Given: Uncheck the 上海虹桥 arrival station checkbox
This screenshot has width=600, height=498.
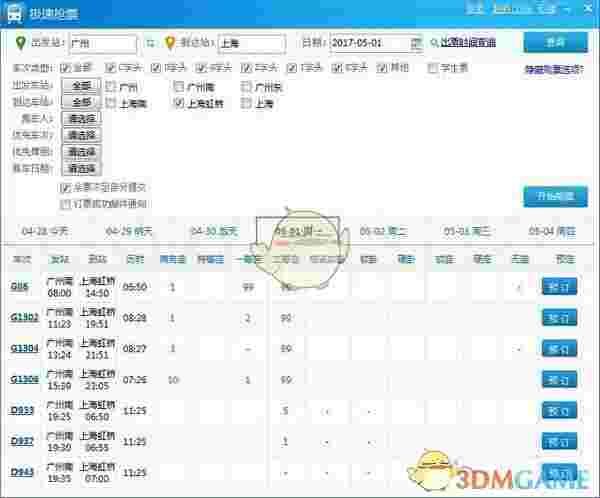Looking at the screenshot, I should [178, 103].
